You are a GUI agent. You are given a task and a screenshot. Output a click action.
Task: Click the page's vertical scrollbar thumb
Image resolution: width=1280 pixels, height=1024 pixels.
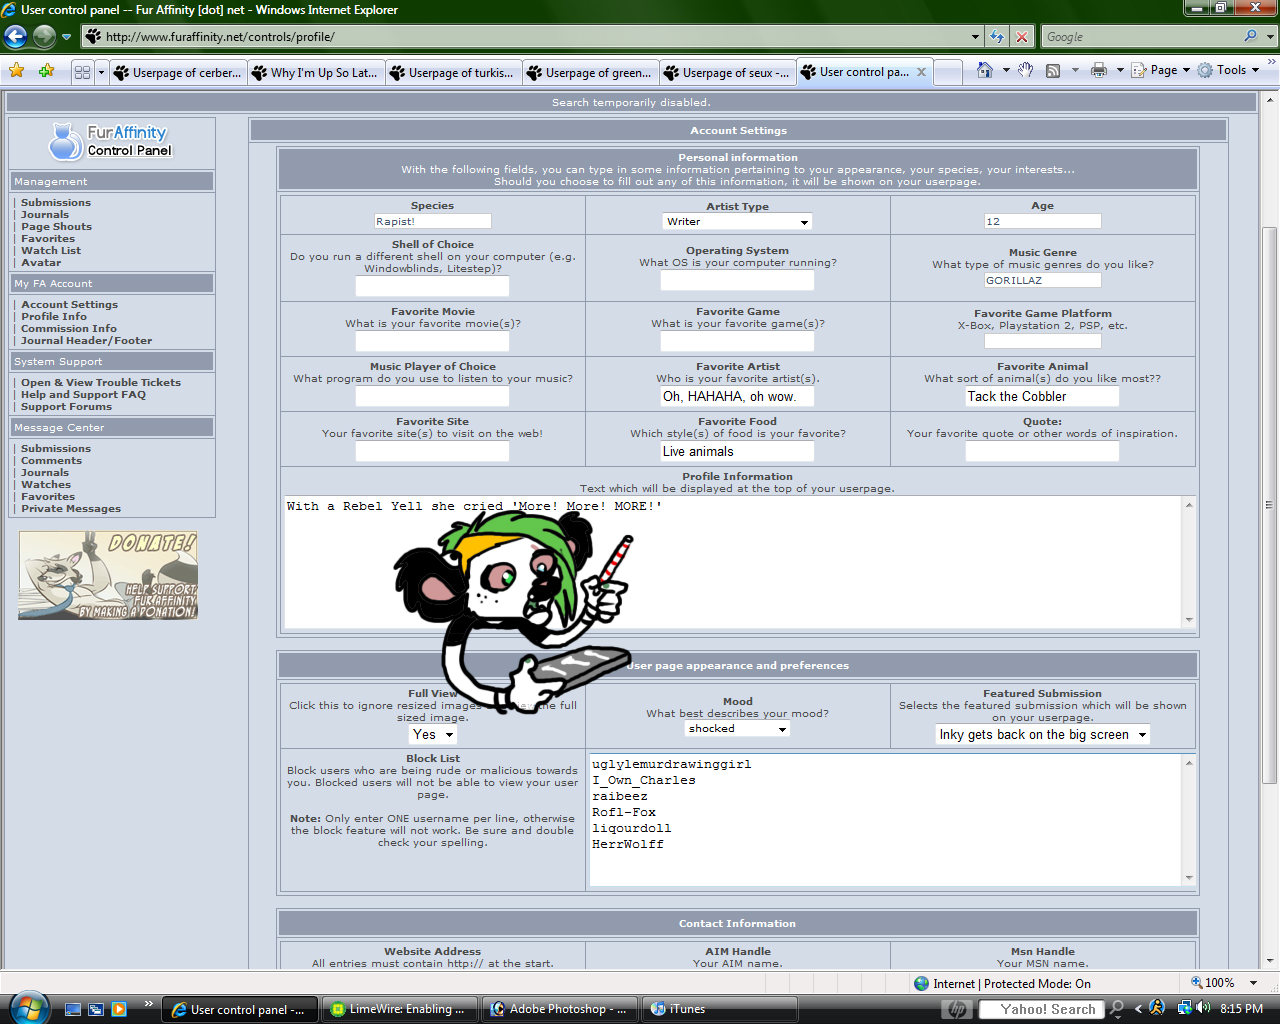1269,505
